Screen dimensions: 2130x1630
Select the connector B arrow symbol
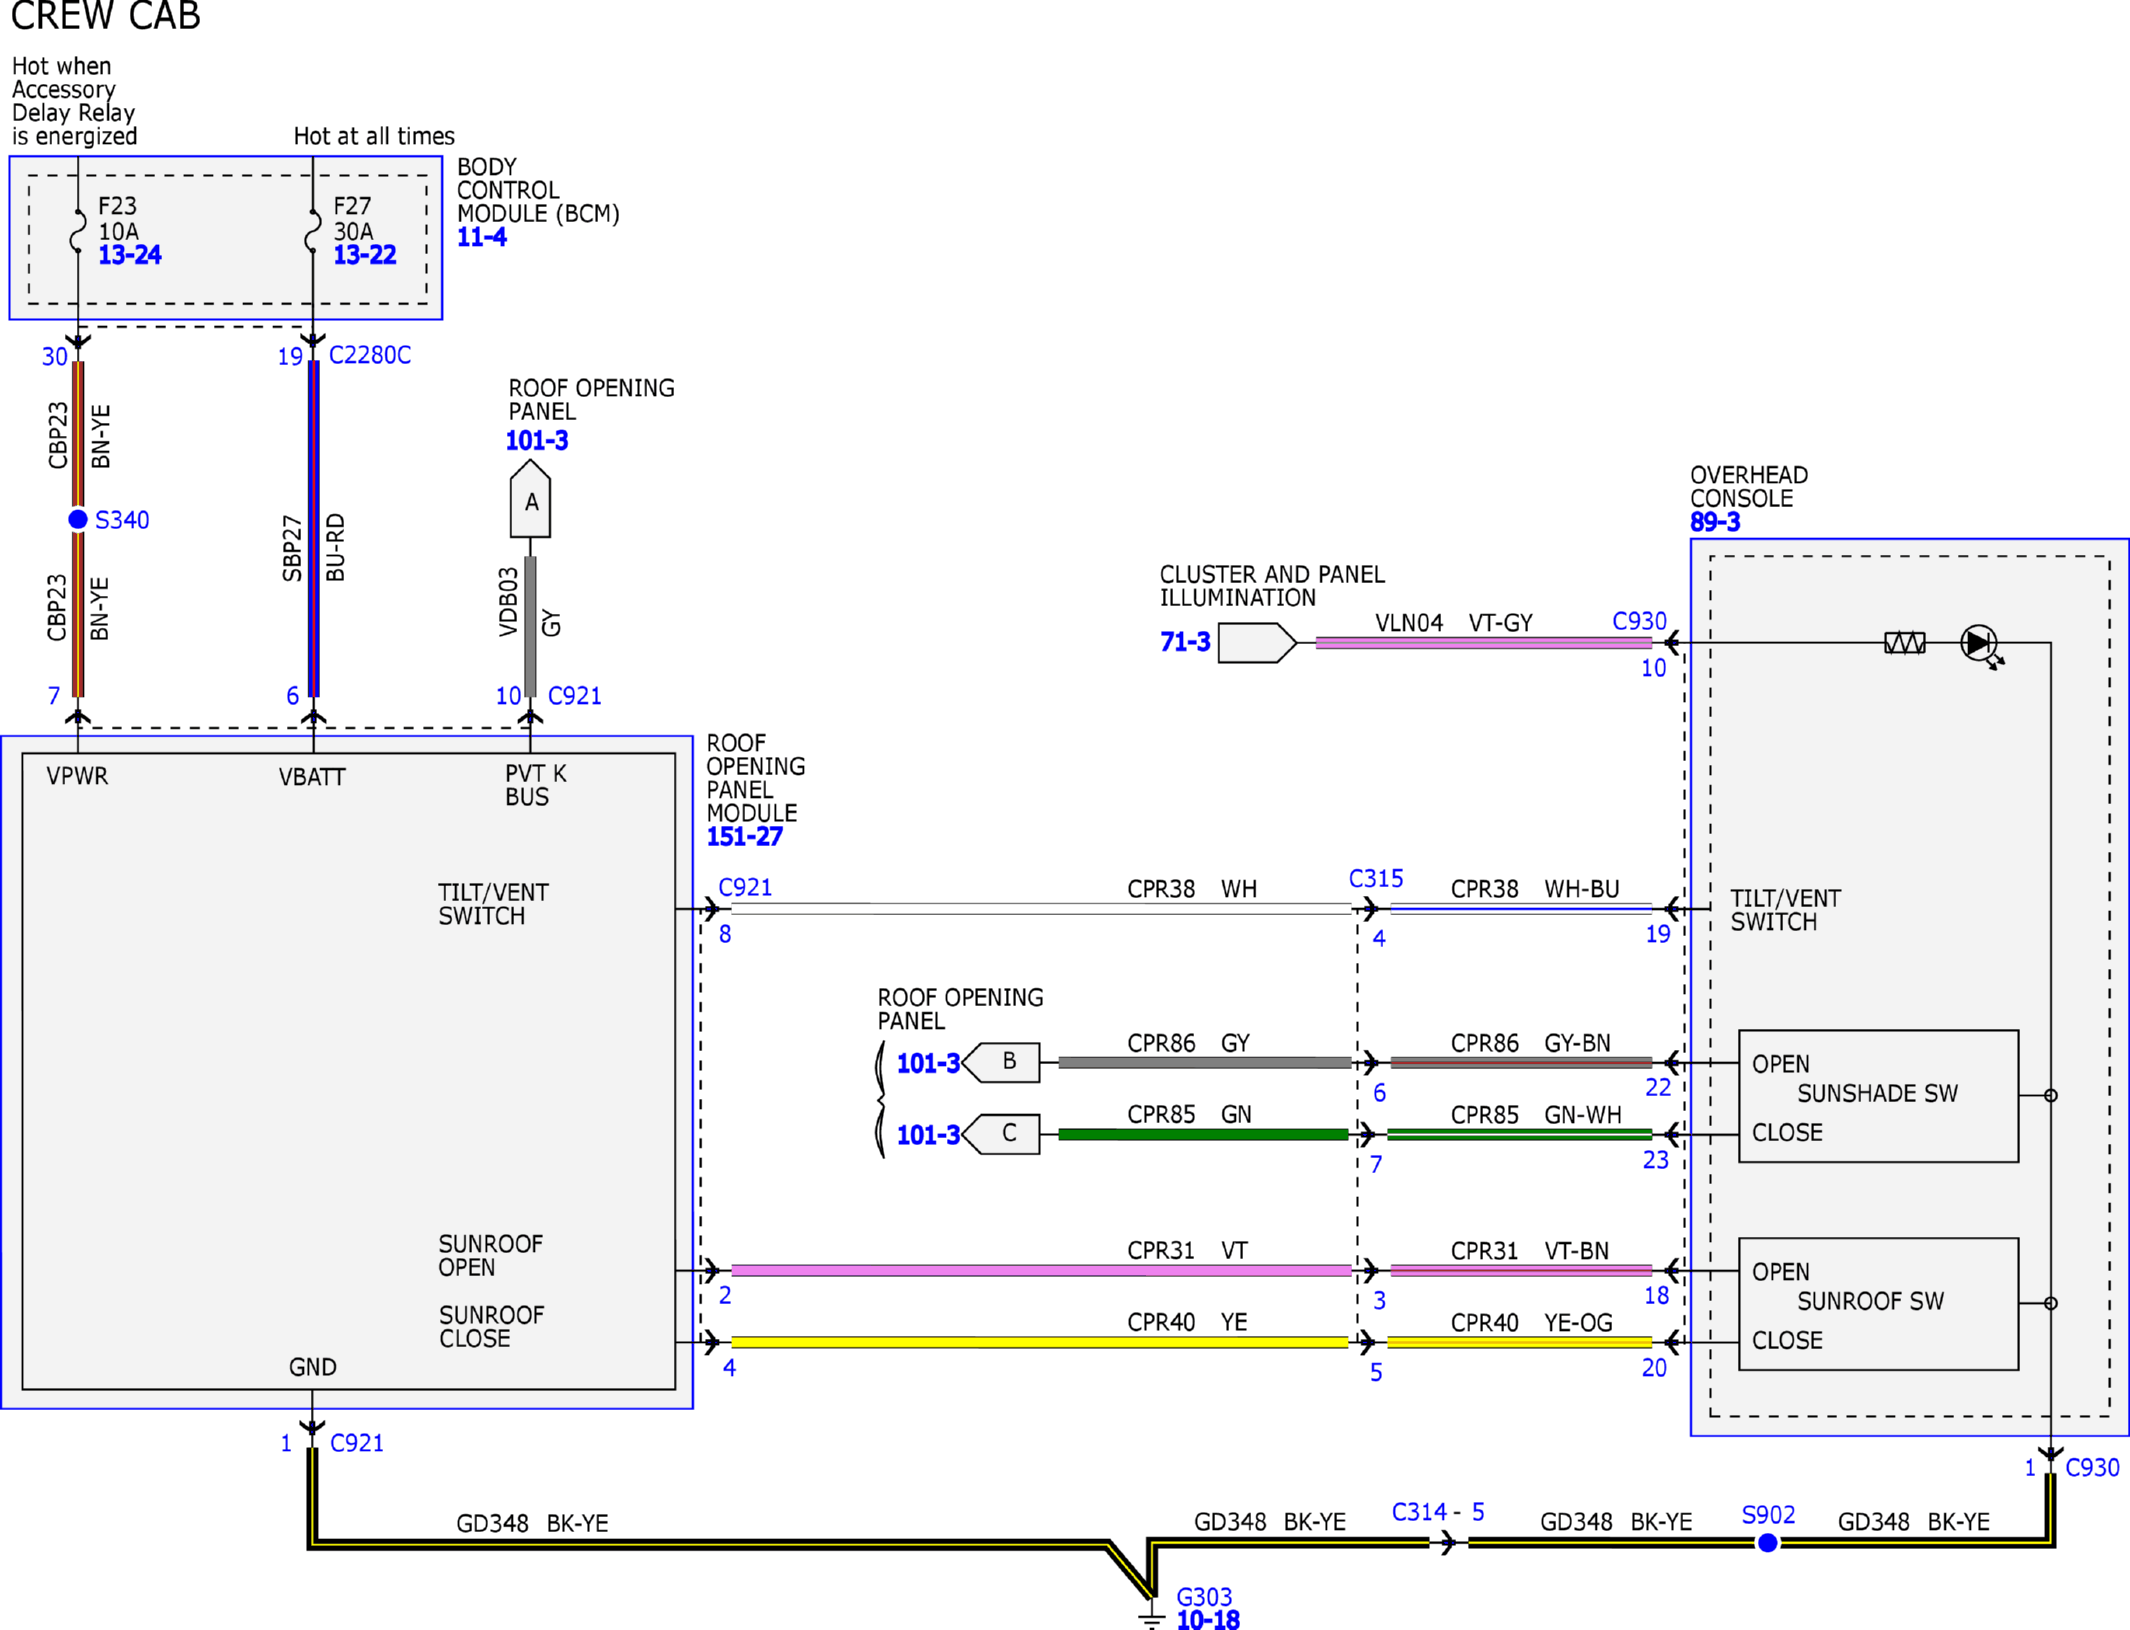(1001, 1061)
